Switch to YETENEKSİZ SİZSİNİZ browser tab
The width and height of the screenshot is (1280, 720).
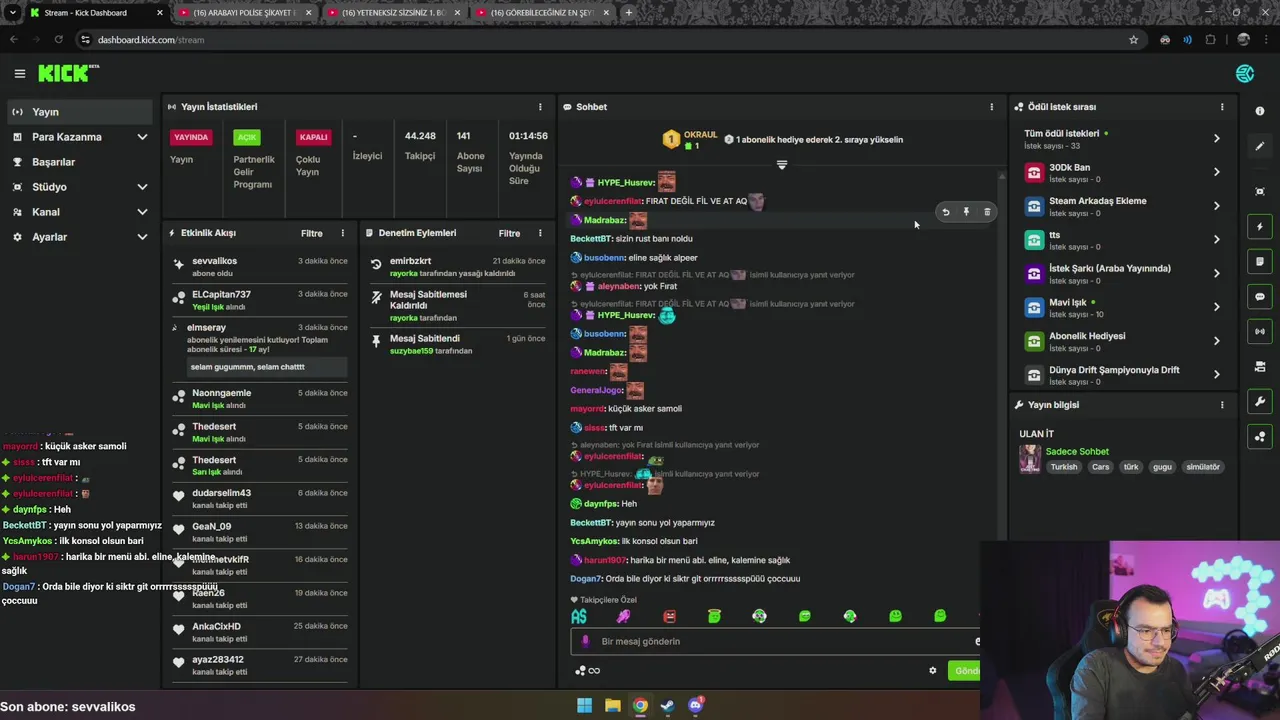pos(393,13)
